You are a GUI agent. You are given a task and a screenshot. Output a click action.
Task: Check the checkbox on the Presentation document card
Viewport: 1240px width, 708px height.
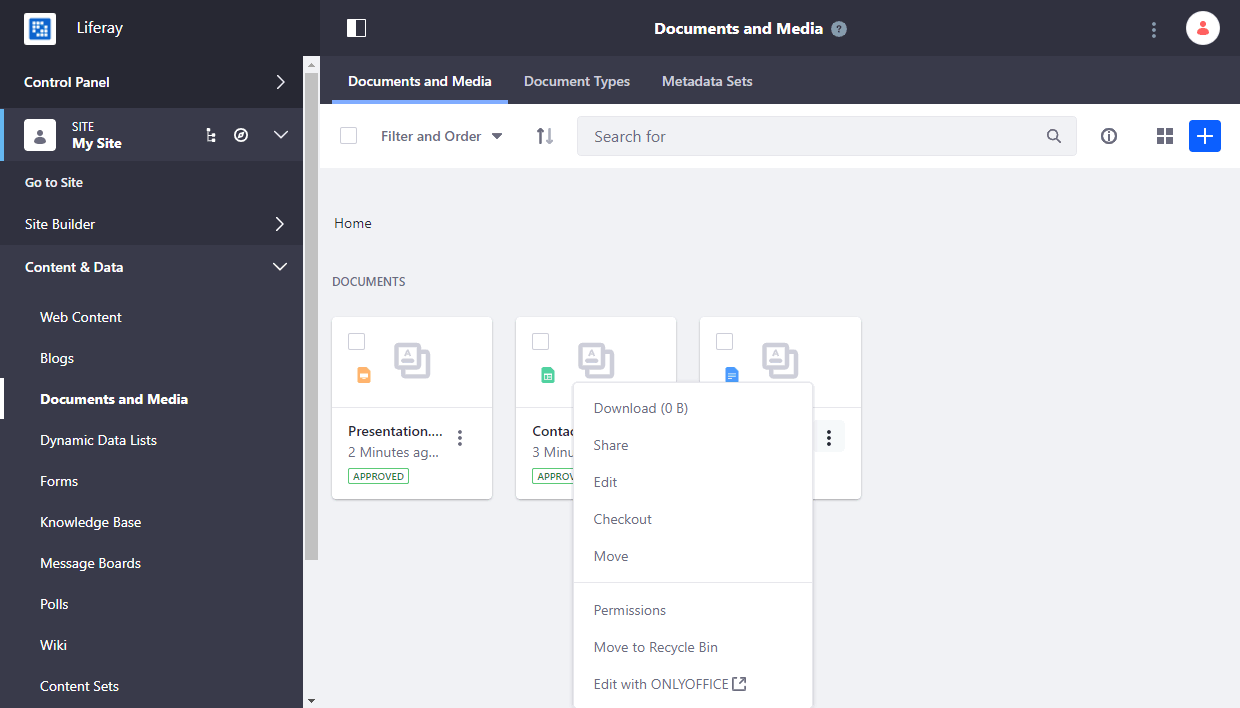(356, 341)
